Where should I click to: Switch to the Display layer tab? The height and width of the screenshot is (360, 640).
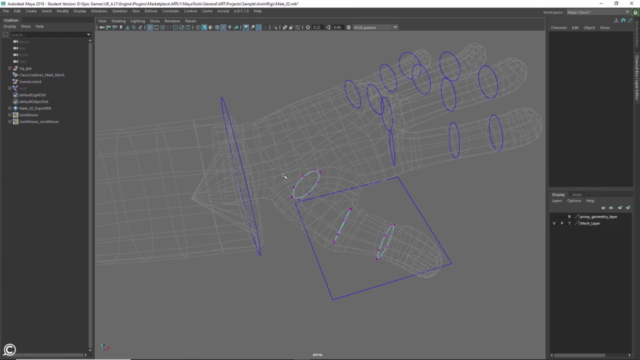[x=558, y=195]
